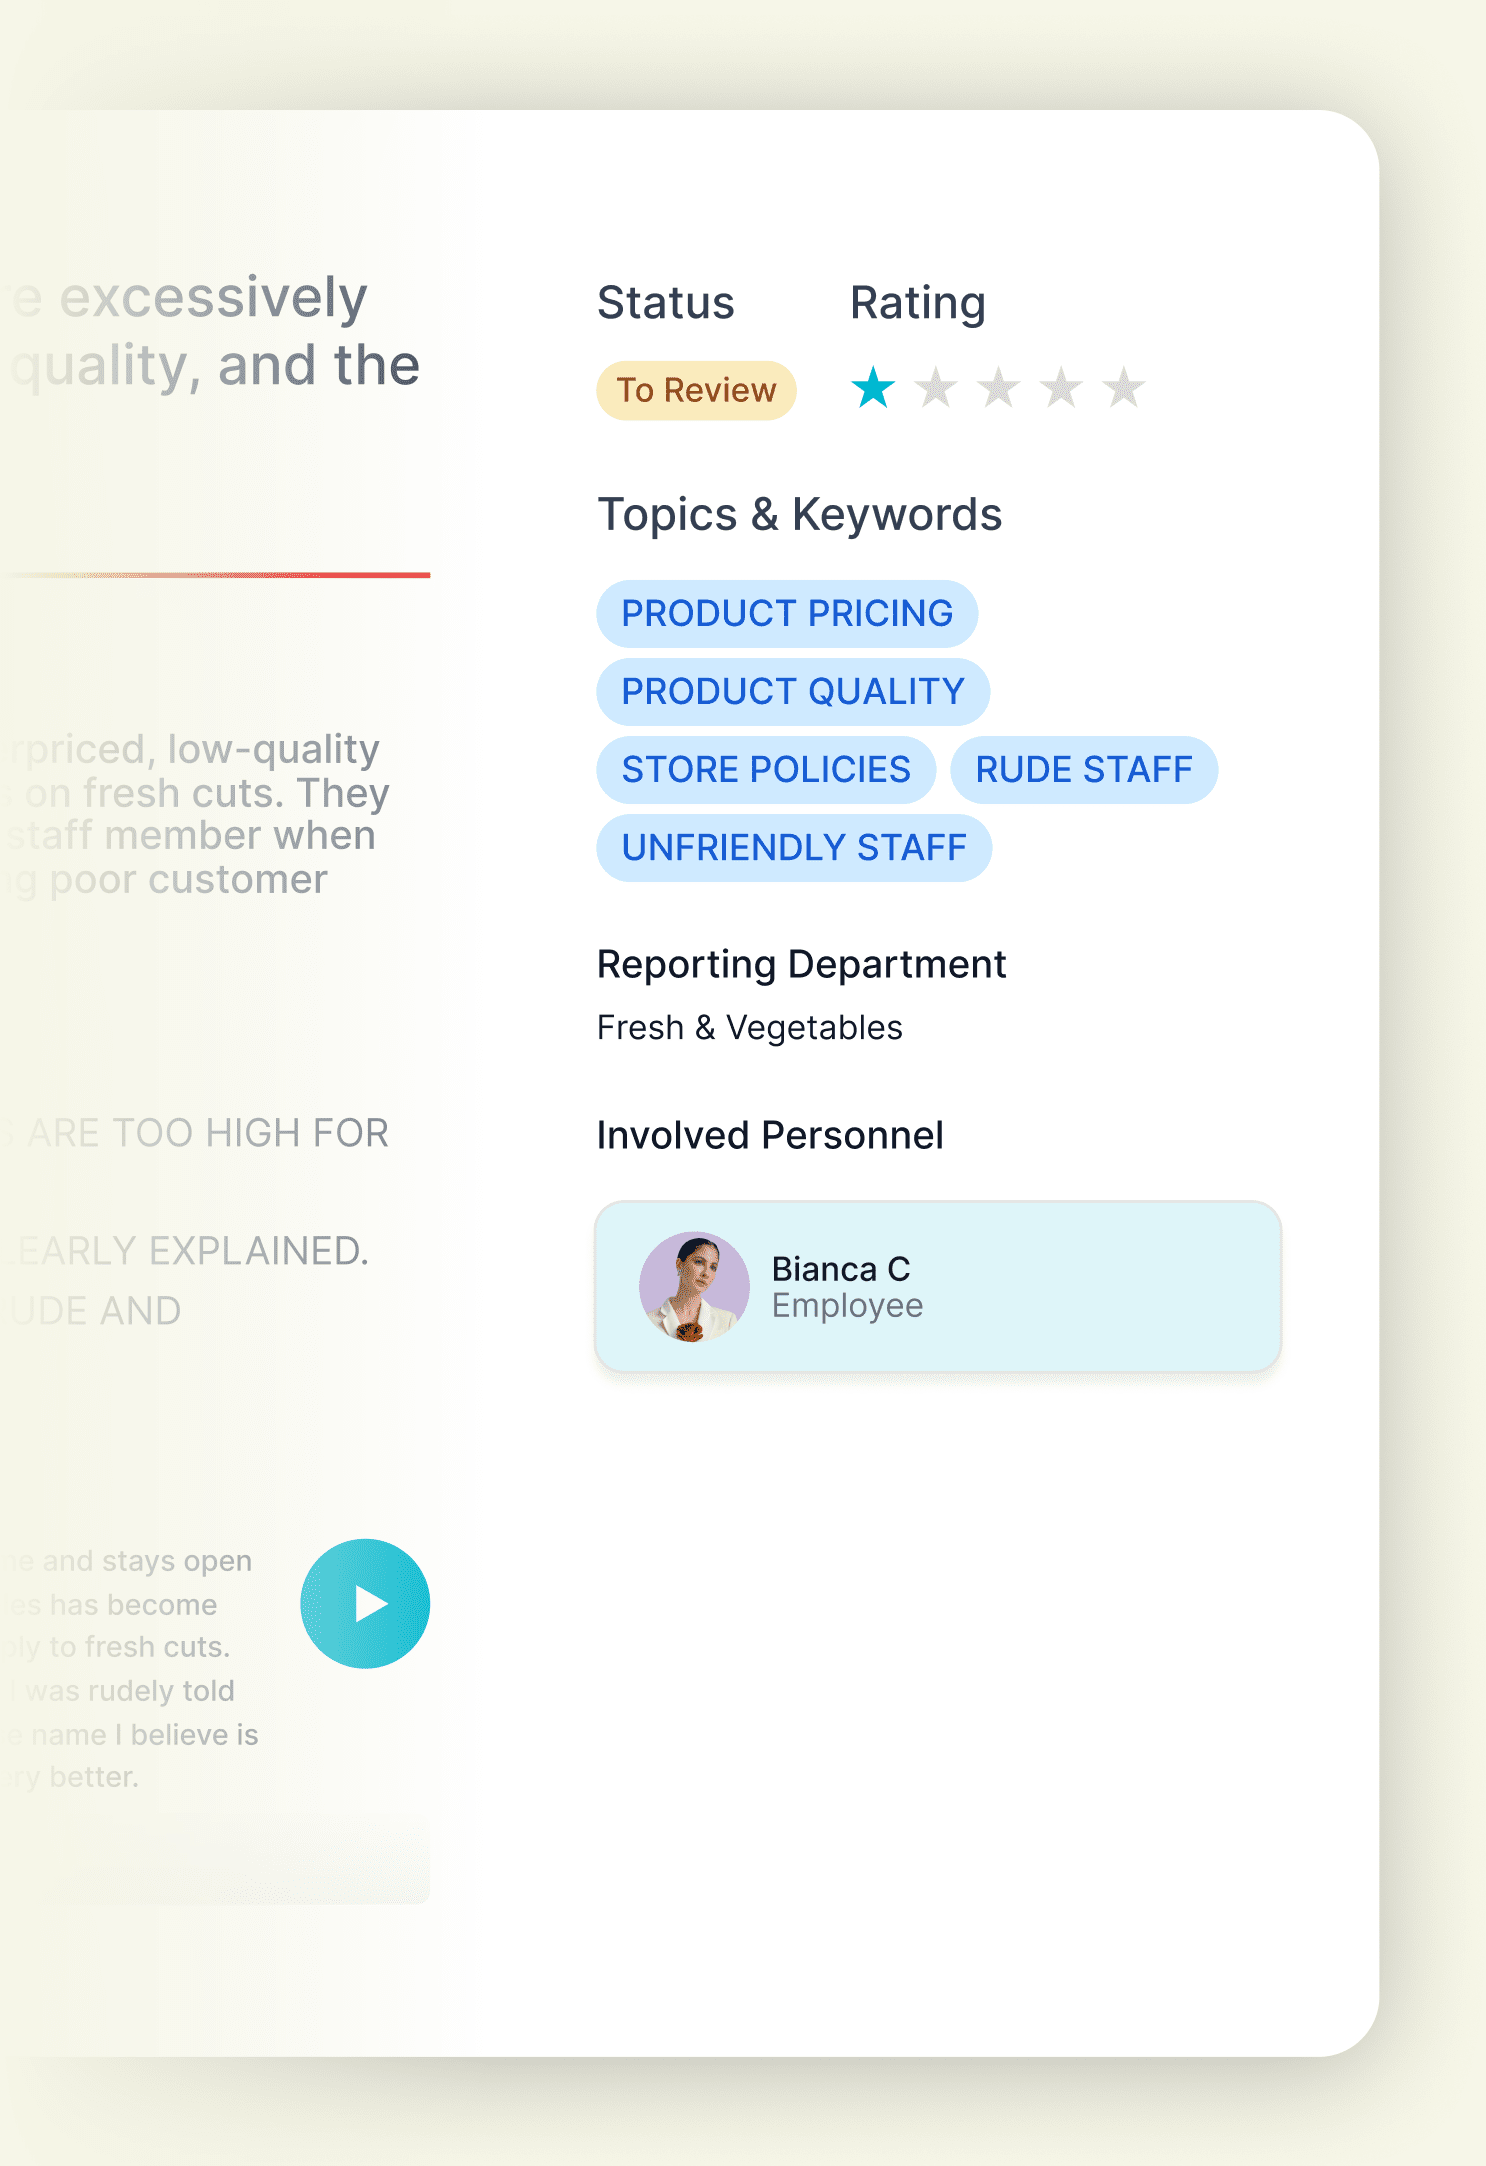Click the Topics & Keywords heading

(x=799, y=515)
